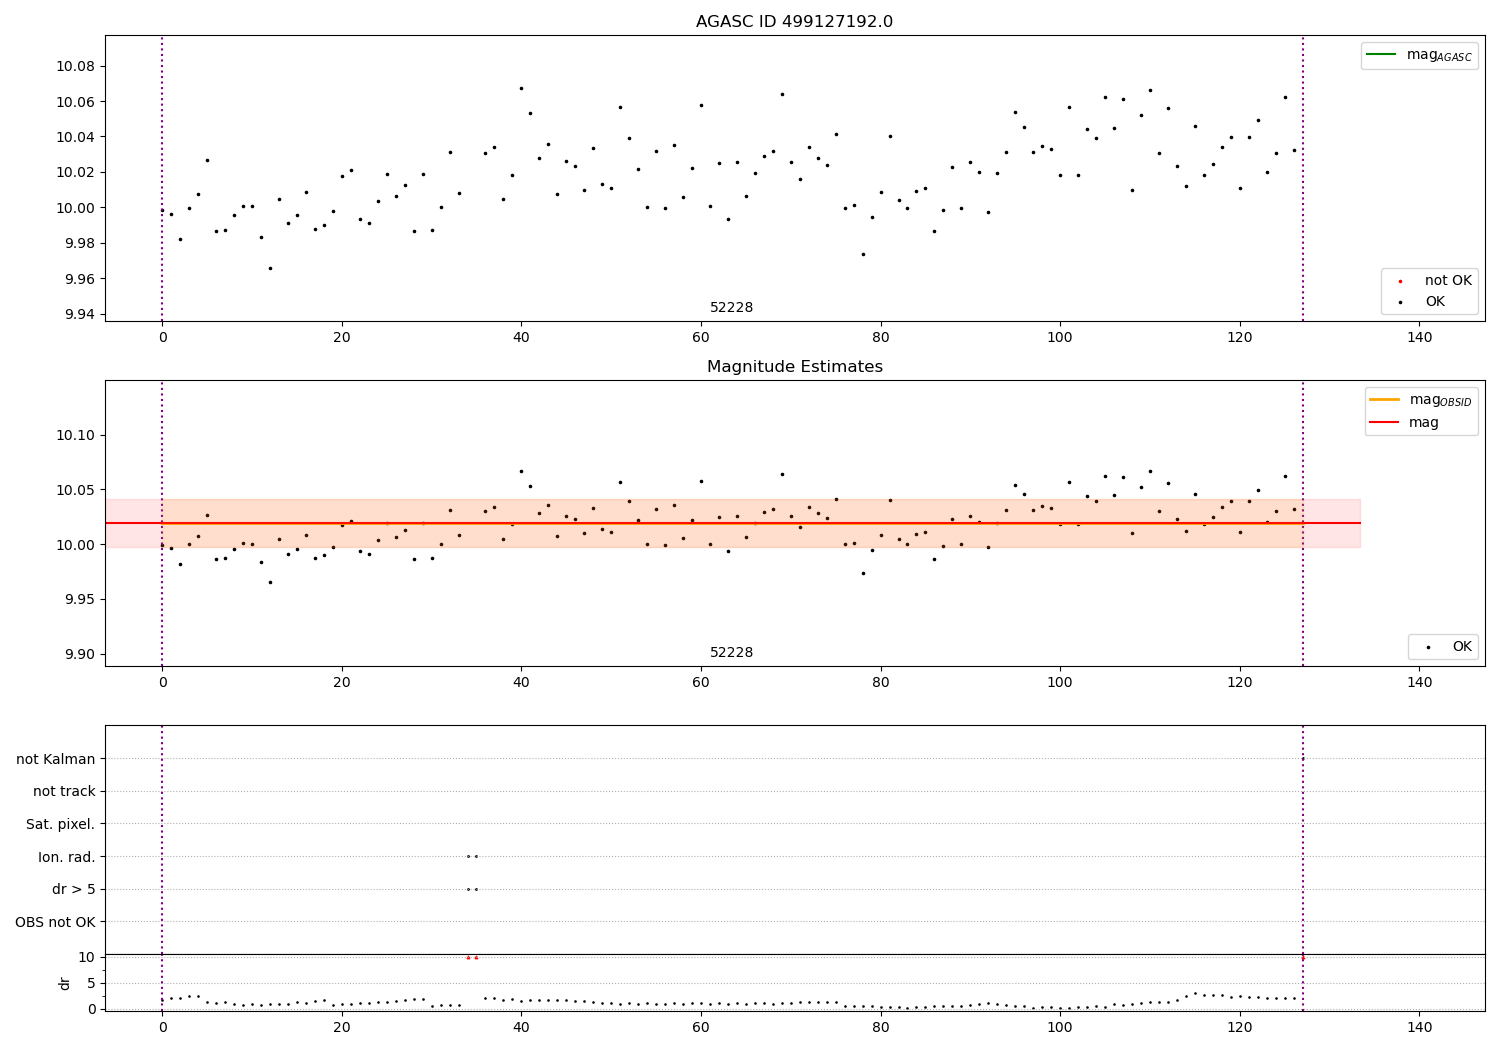
Task: Click the x-axis tick '80' in the dr plot
Action: pos(880,1029)
